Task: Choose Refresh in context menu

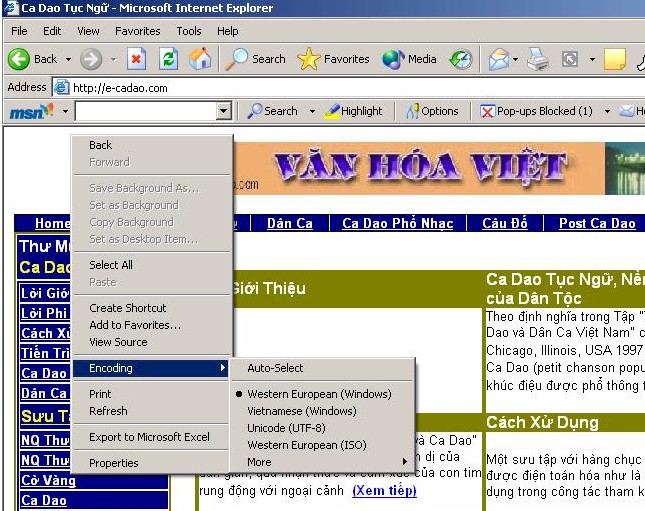Action: pos(151,411)
